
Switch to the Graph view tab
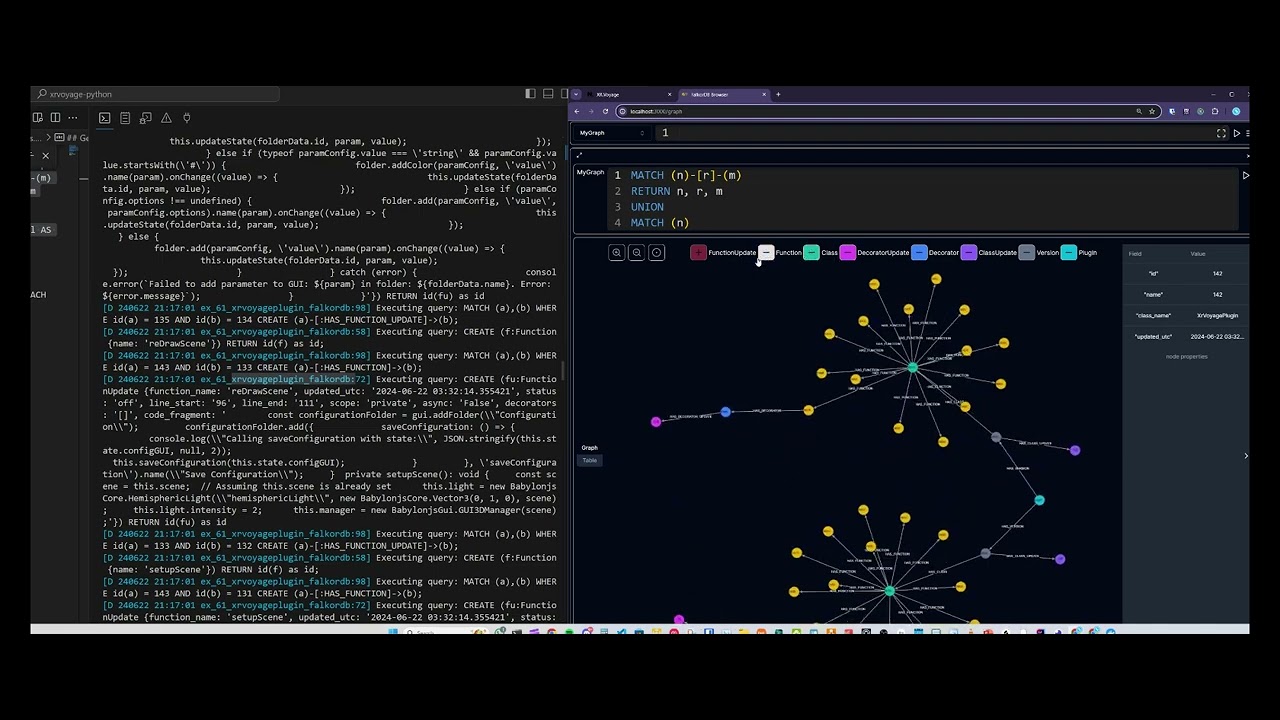590,448
